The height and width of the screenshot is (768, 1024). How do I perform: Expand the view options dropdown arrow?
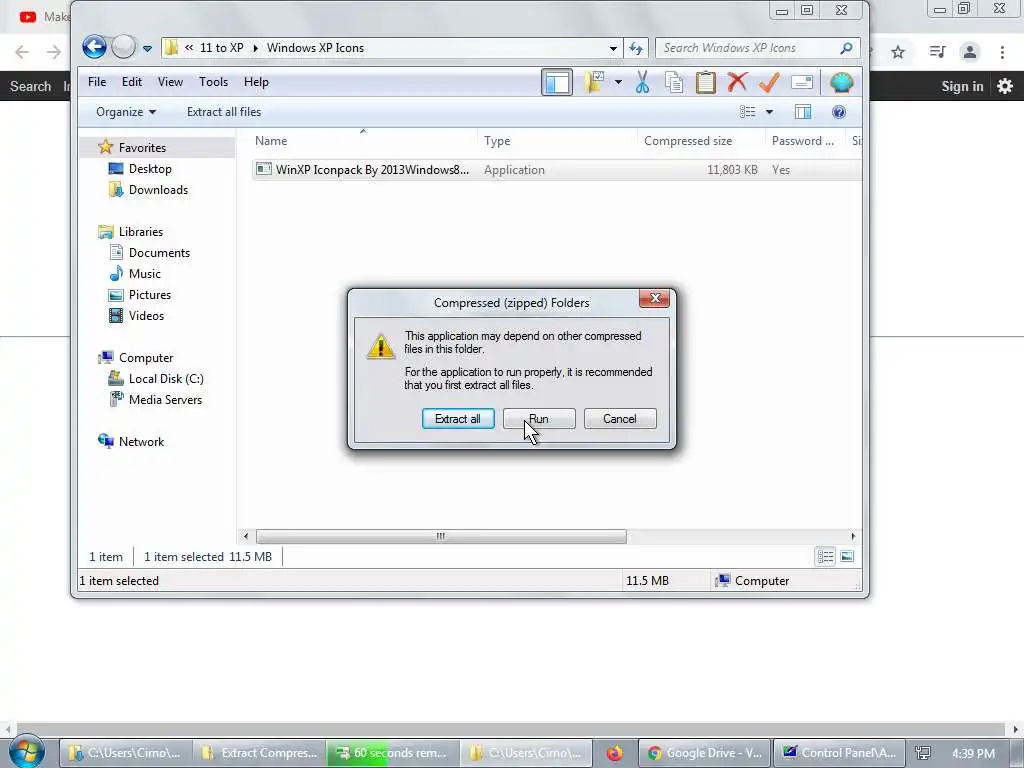(x=769, y=112)
